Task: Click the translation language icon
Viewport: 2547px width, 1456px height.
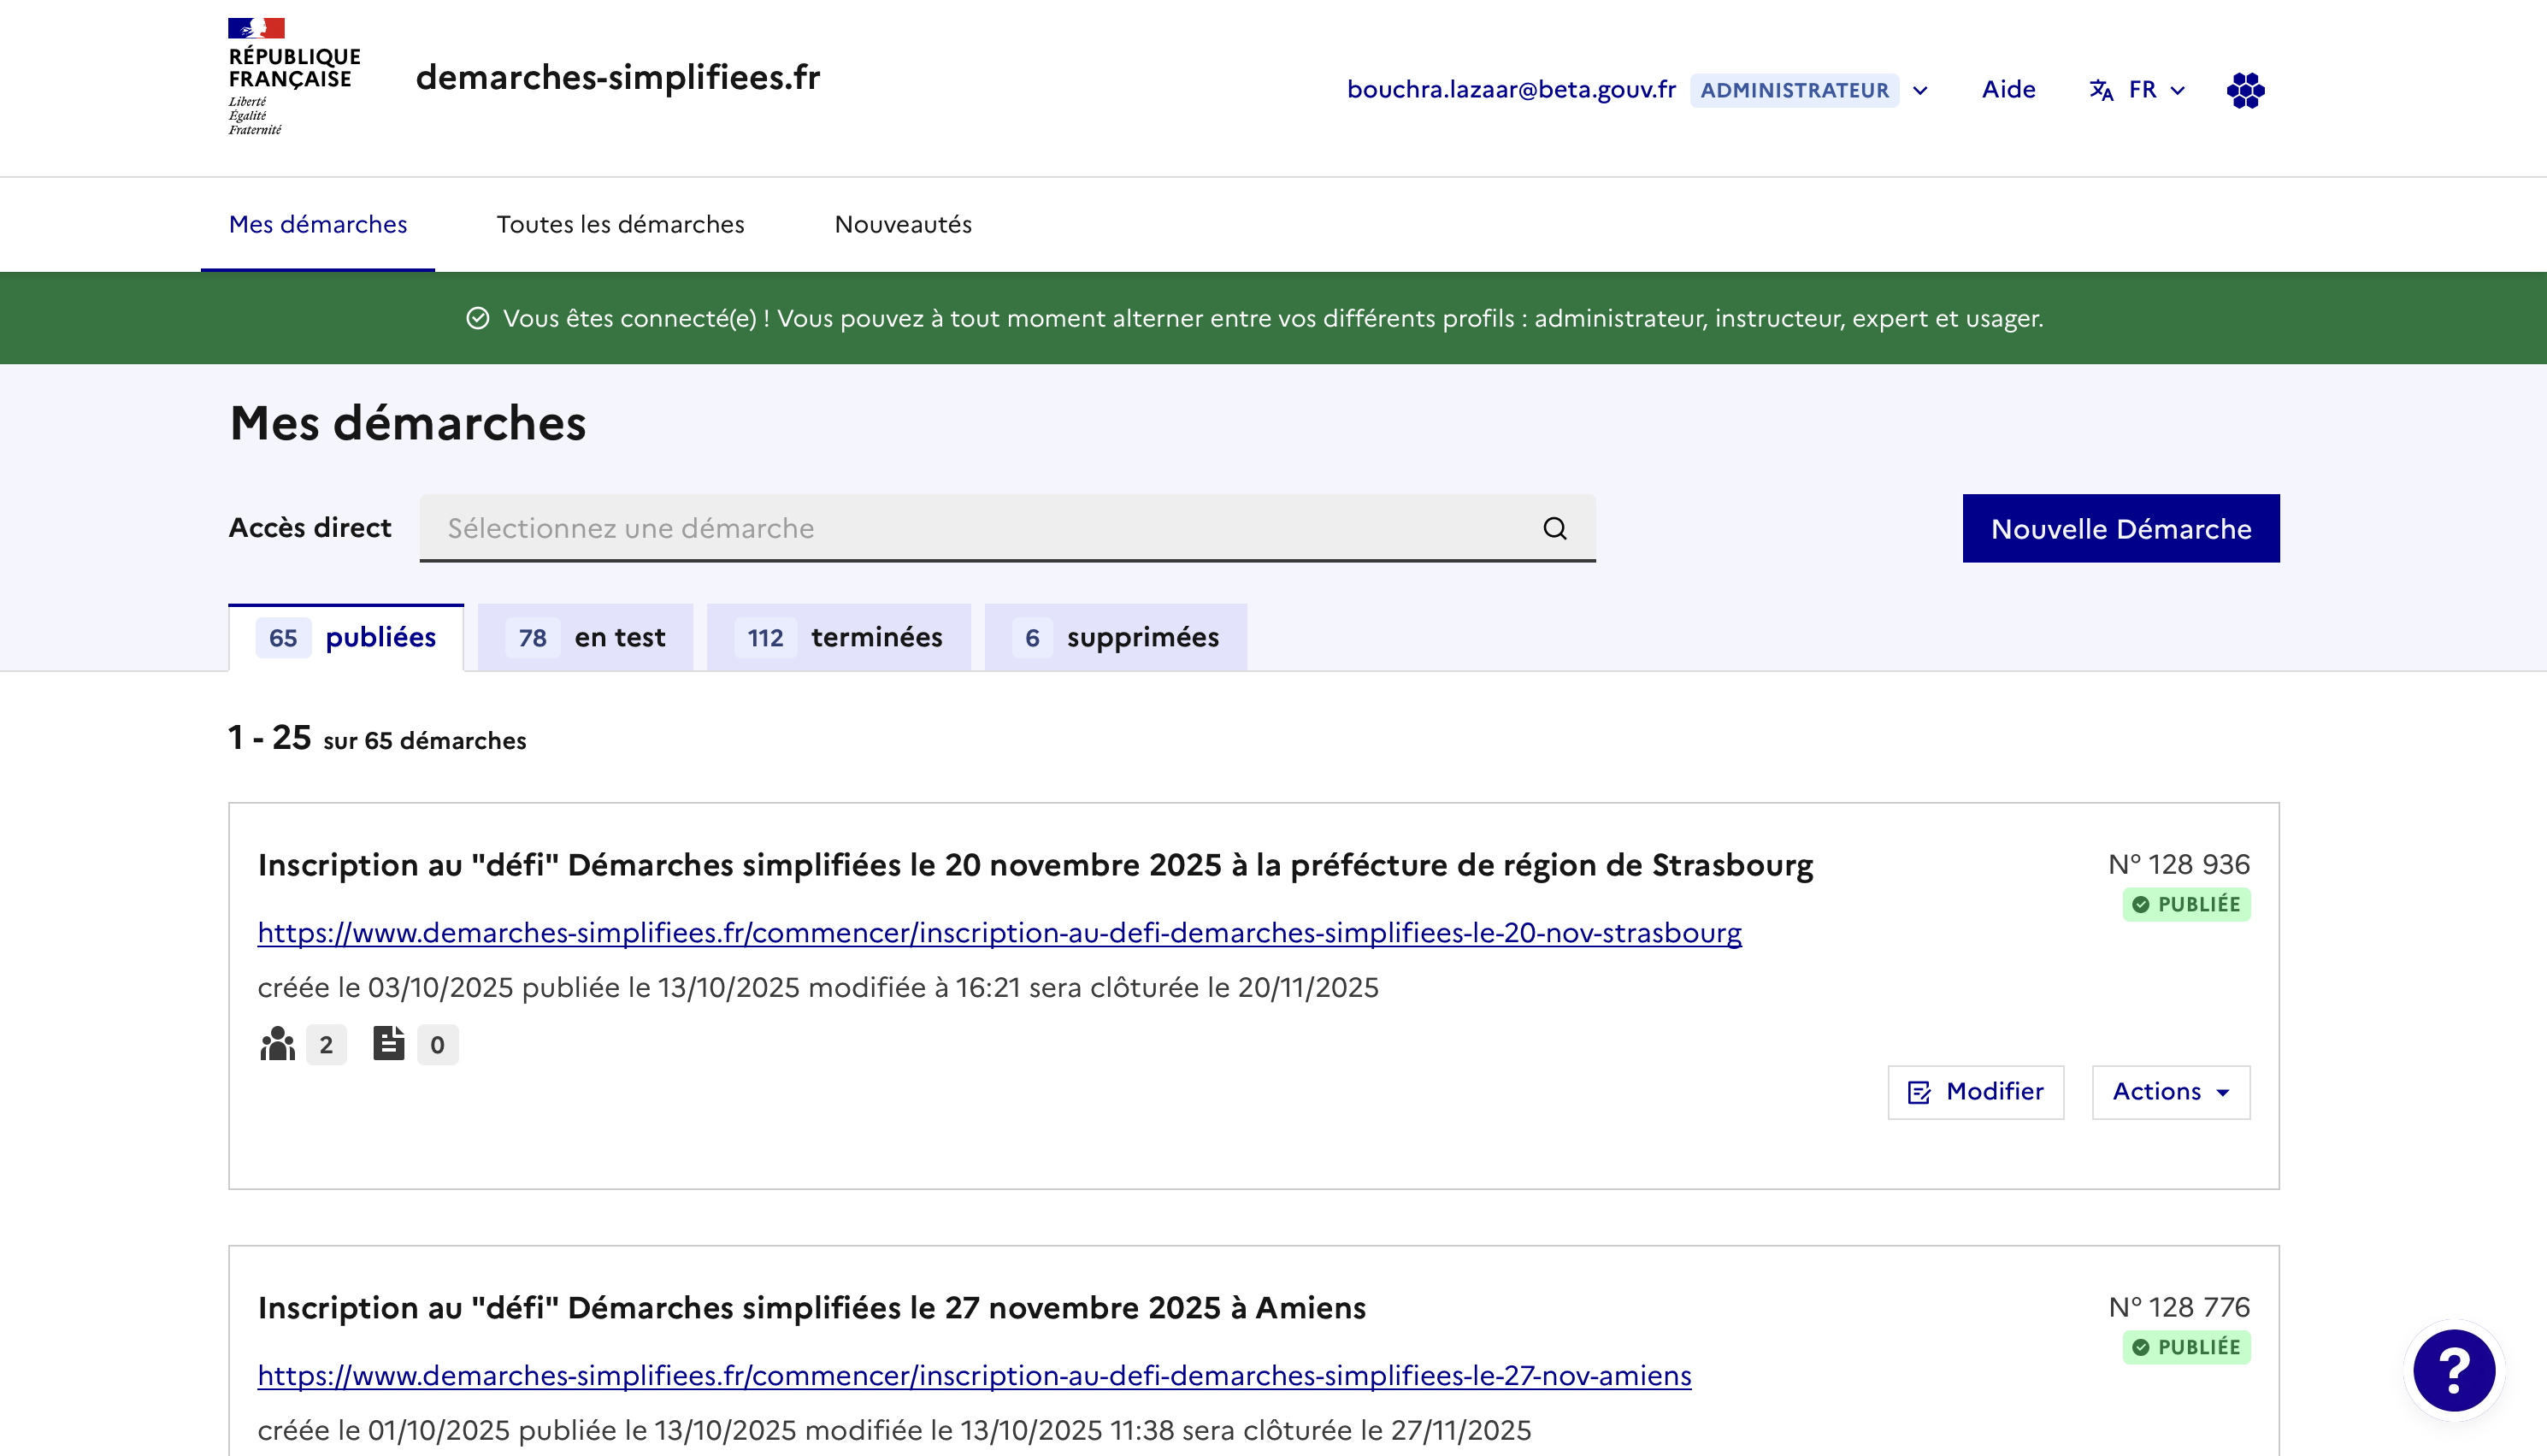Action: pos(2101,90)
